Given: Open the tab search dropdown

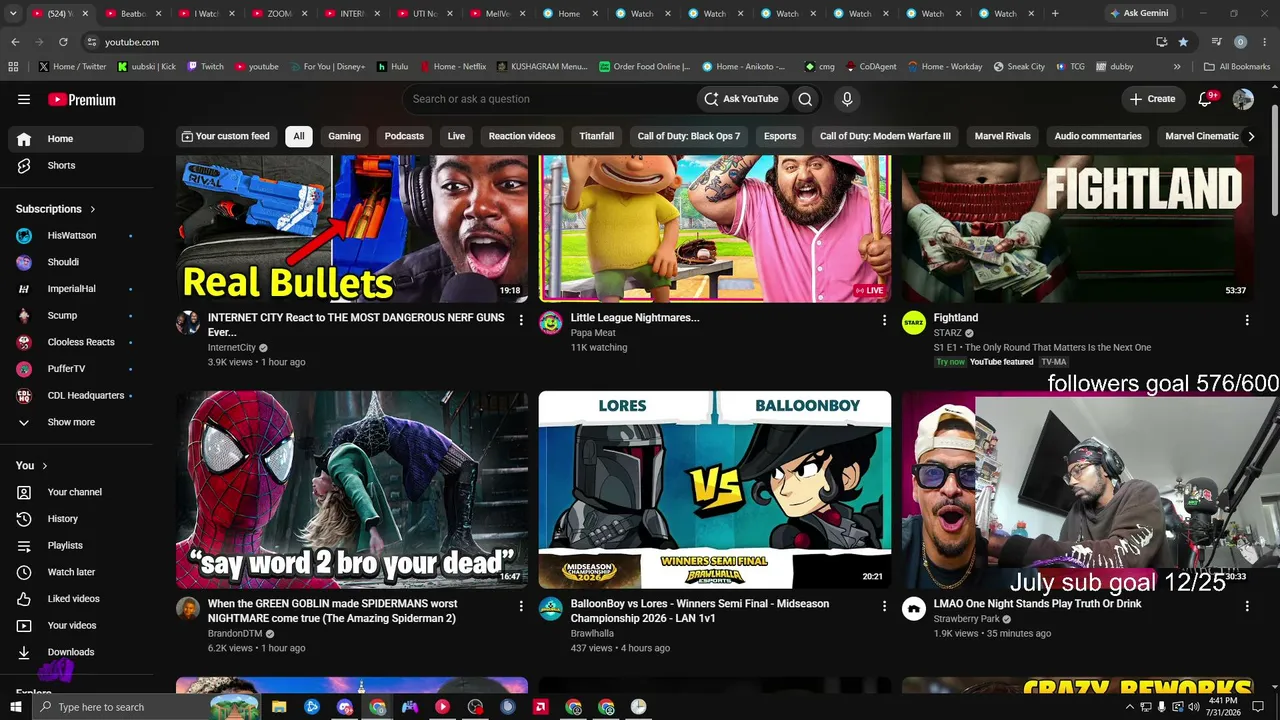Looking at the screenshot, I should [x=12, y=13].
